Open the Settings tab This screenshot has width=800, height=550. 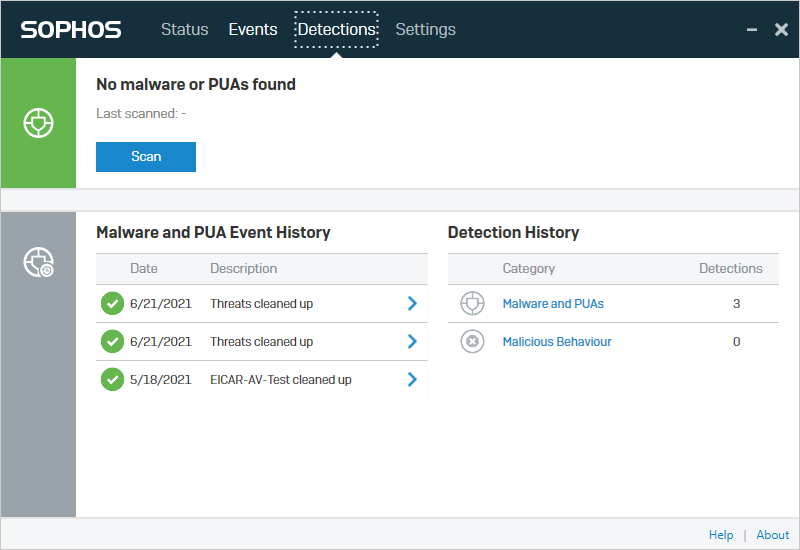click(426, 30)
